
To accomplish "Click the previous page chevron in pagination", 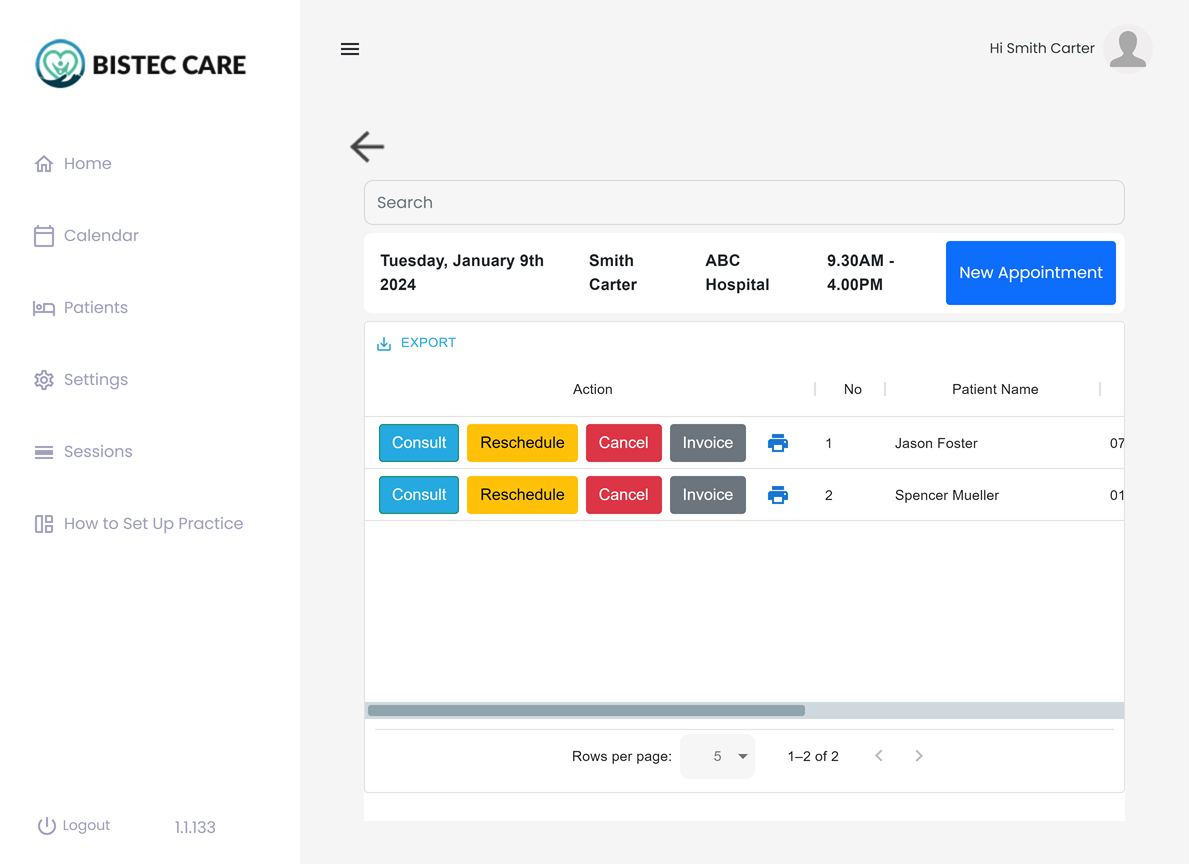I will pyautogui.click(x=879, y=756).
